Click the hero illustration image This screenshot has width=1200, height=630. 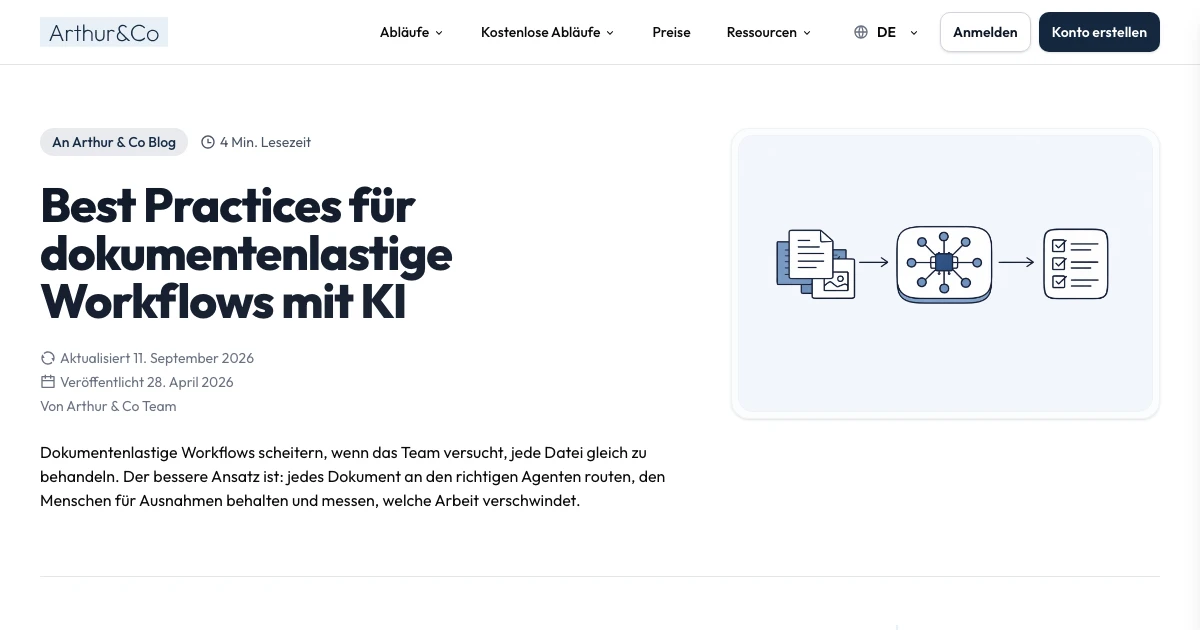(945, 273)
